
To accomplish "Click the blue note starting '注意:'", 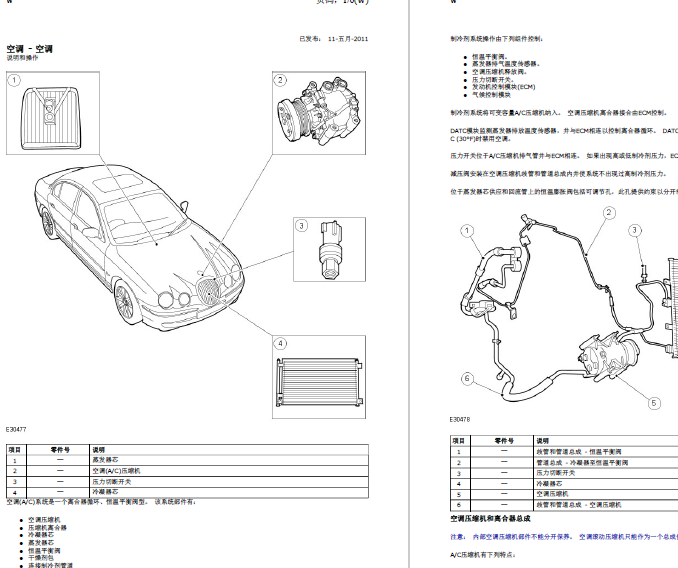I will (x=564, y=537).
